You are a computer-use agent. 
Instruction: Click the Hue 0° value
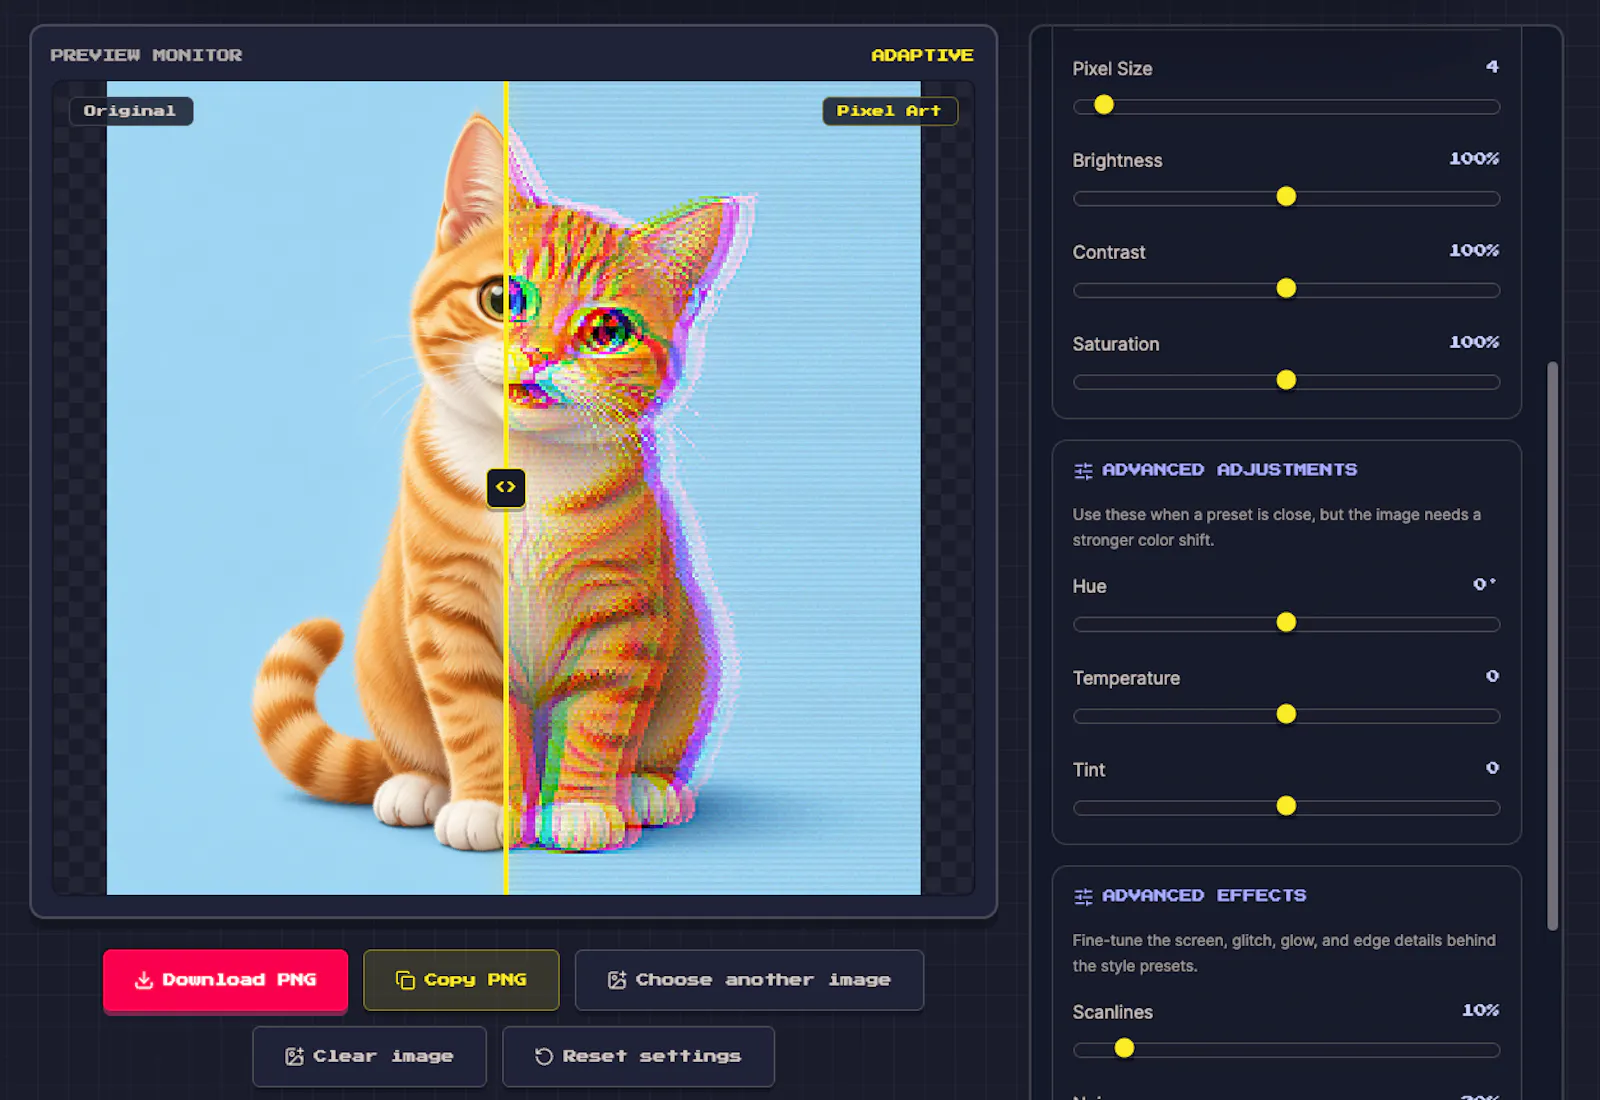pyautogui.click(x=1485, y=585)
